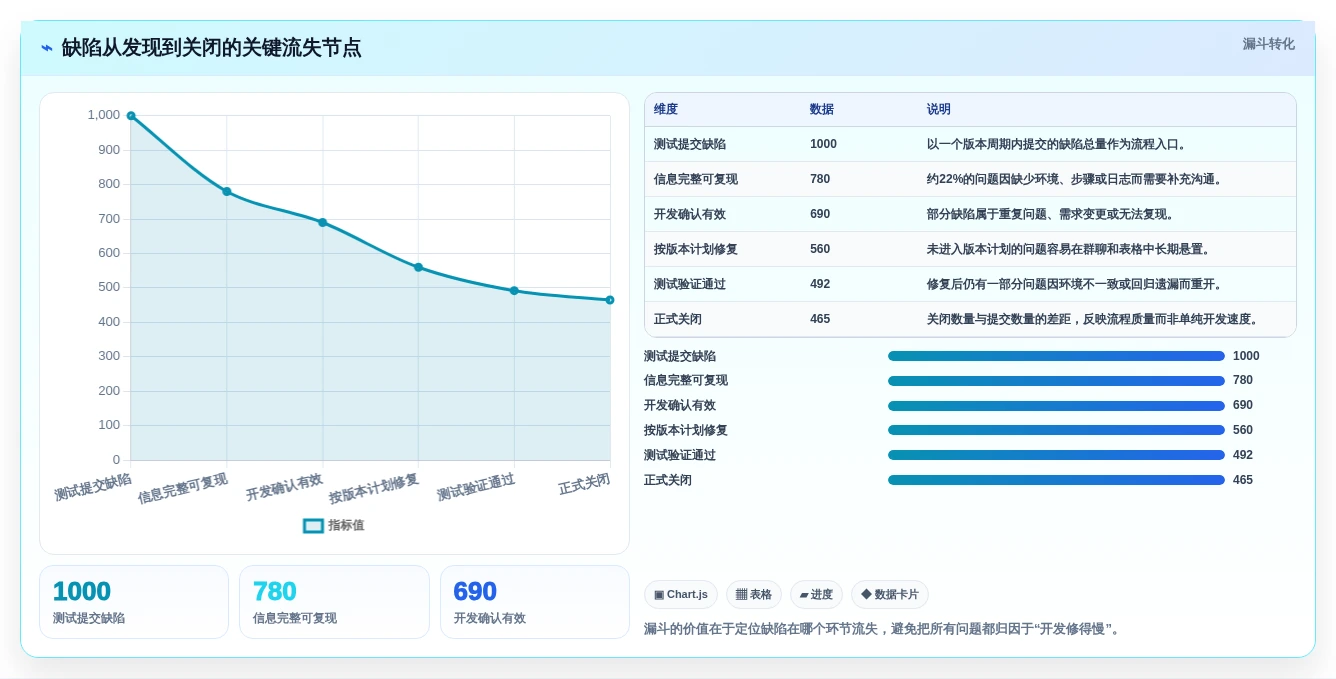Viewport: 1336px width, 679px height.
Task: Click the table value 780
Action: tap(820, 179)
